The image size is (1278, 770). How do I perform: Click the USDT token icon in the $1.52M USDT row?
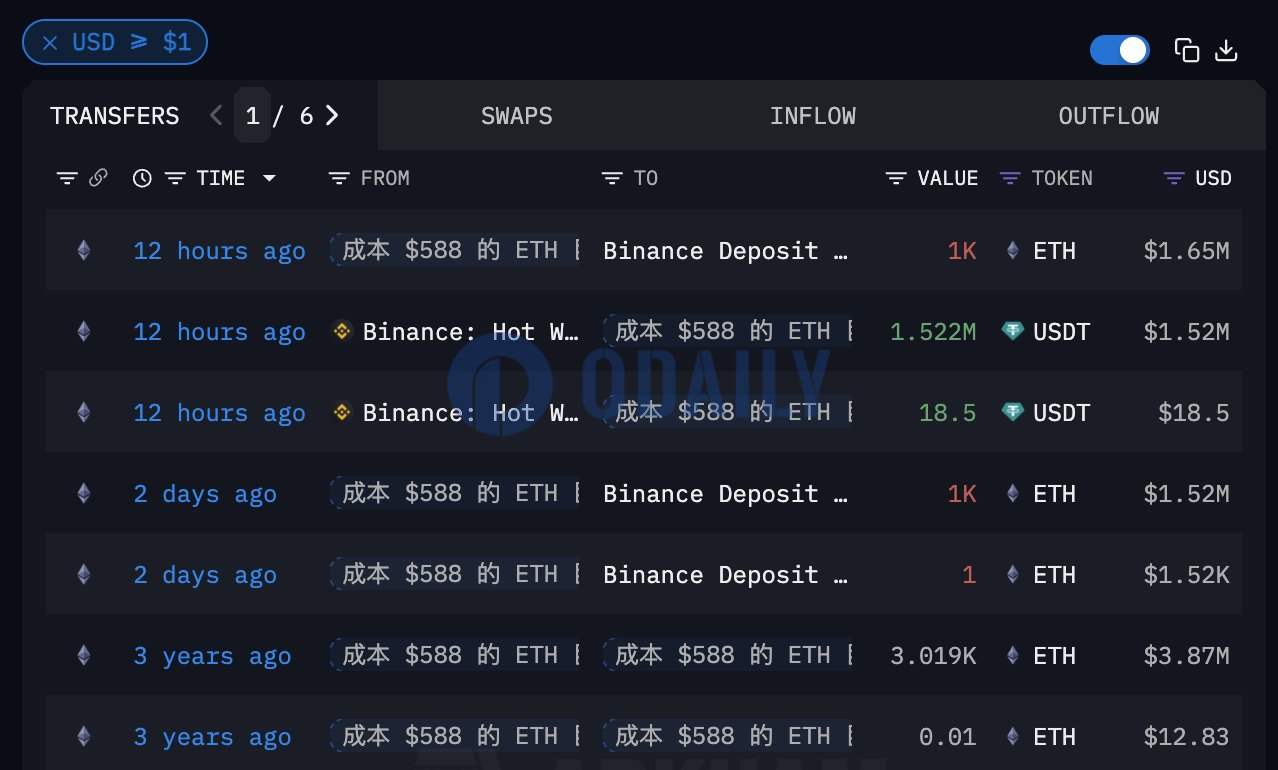click(1013, 331)
